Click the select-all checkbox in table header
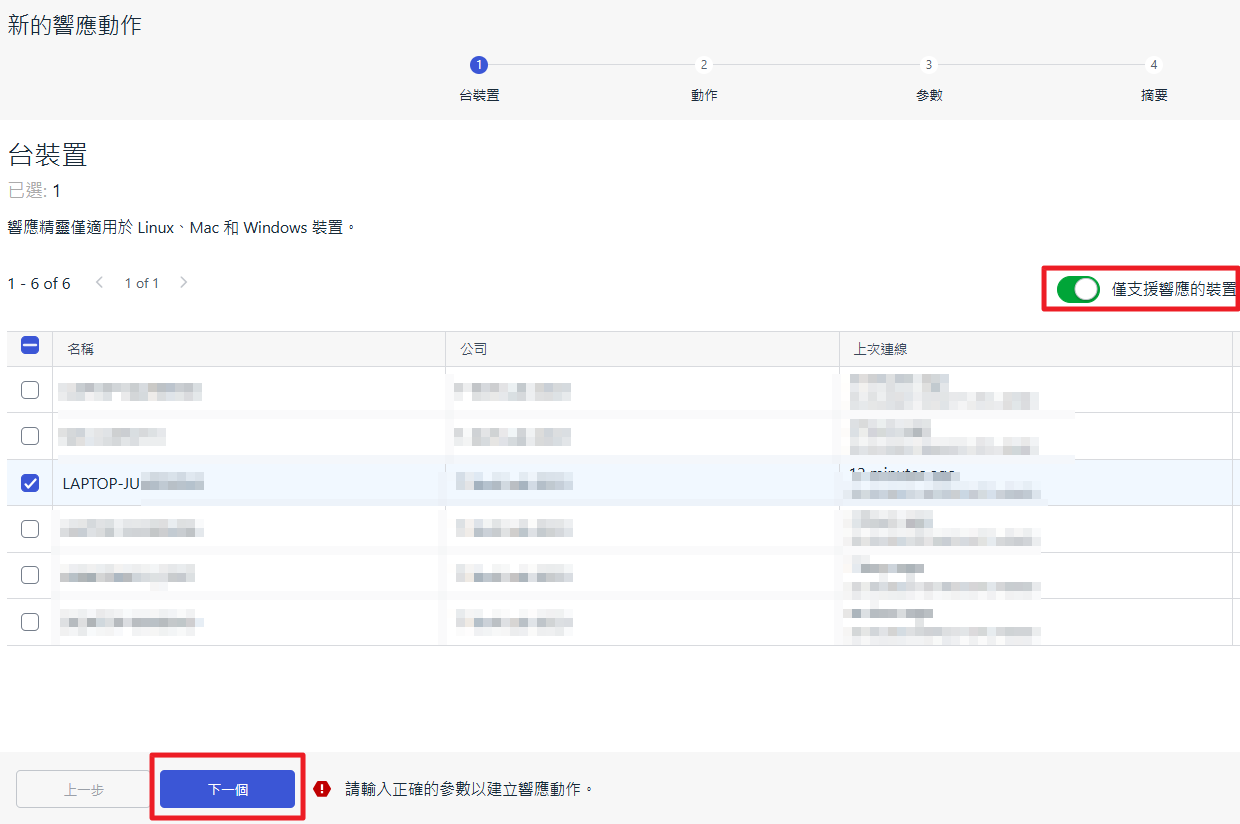1240x824 pixels. 30,345
